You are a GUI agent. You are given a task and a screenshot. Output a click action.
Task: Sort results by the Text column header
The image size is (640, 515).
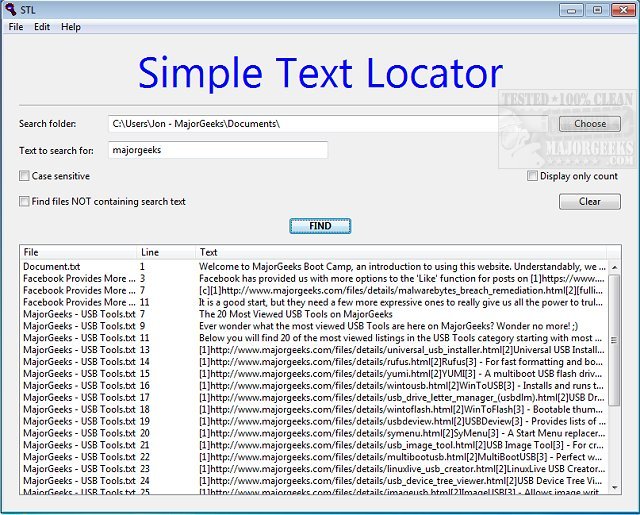(401, 252)
